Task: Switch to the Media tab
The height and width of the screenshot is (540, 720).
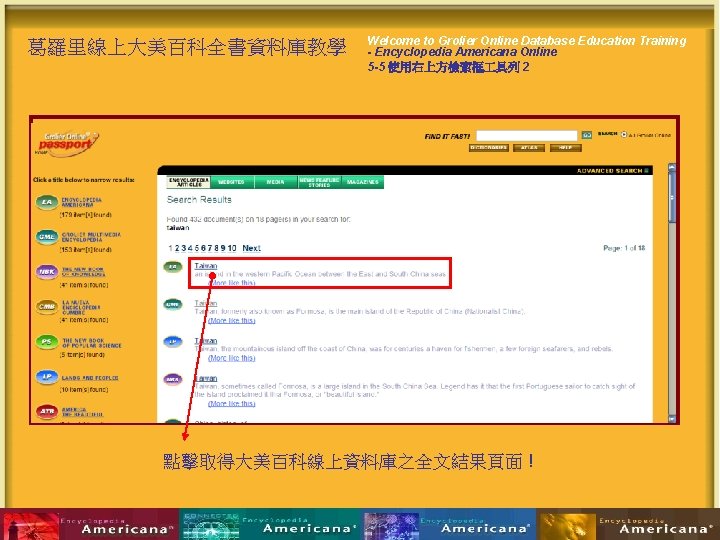Action: [276, 182]
